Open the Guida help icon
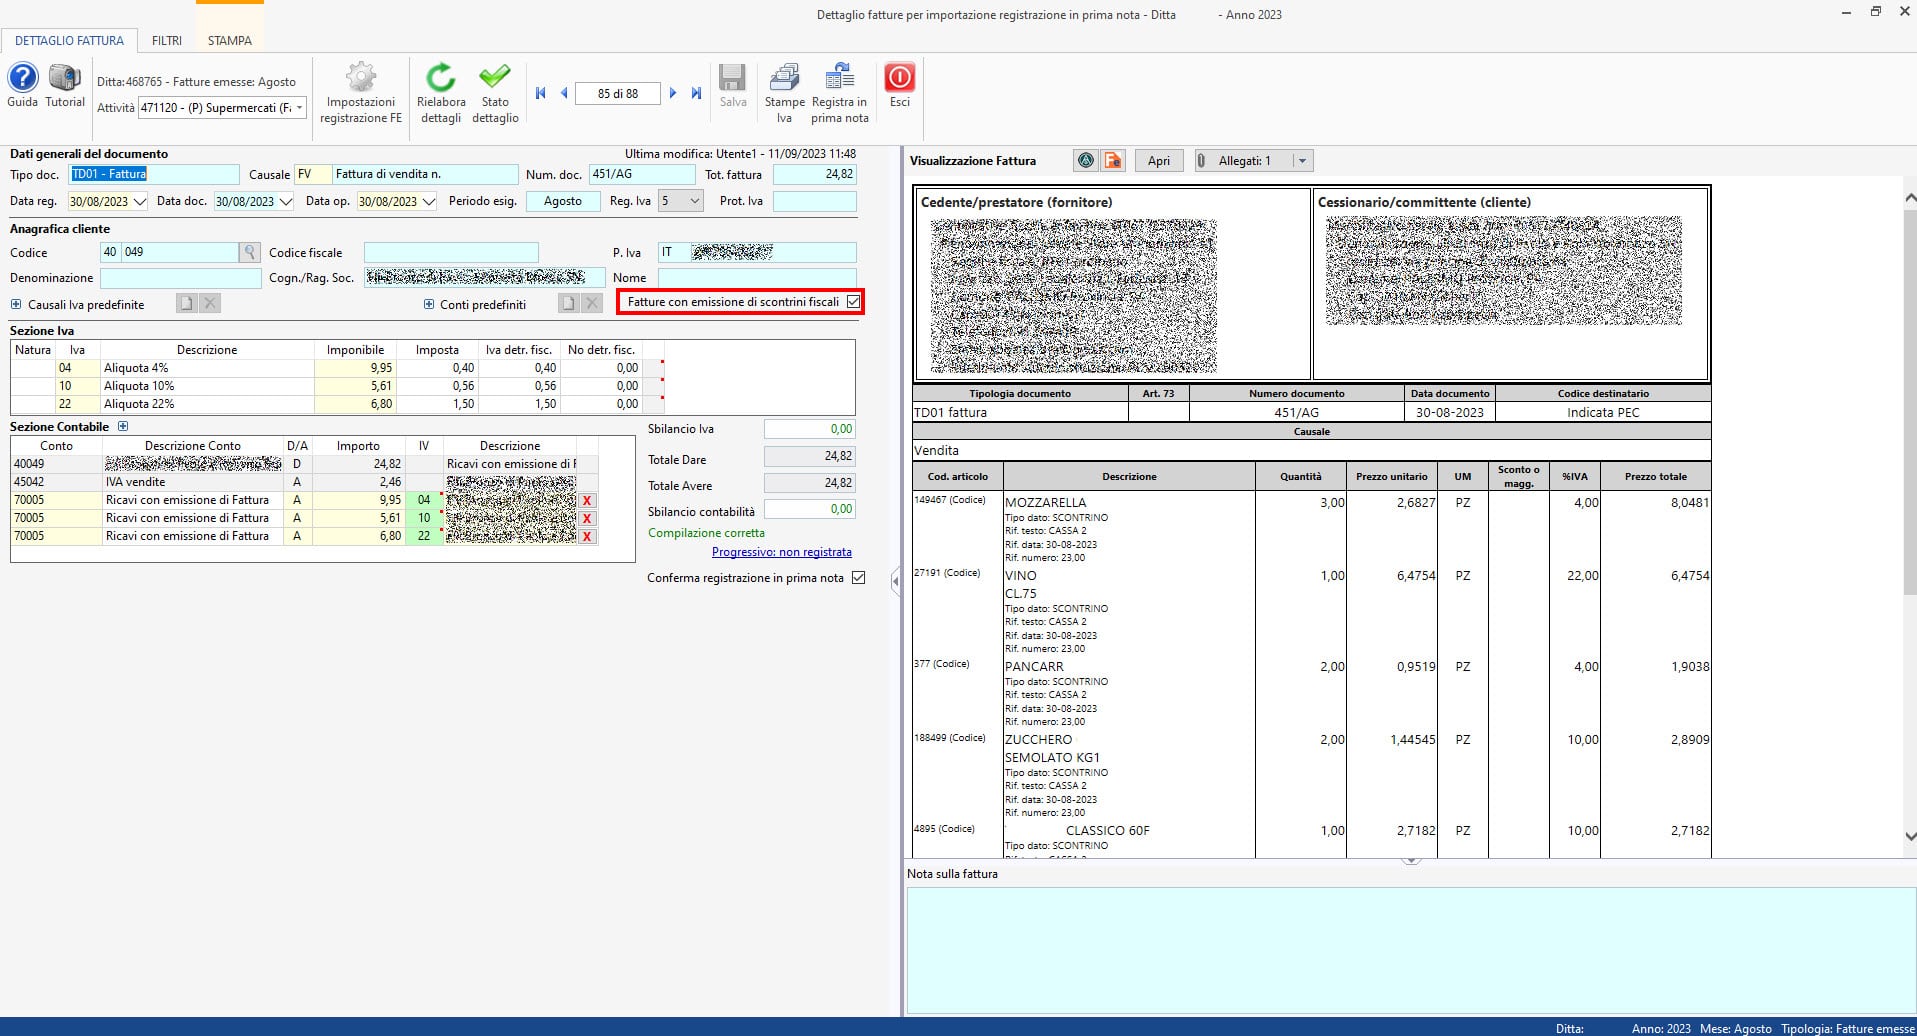Viewport: 1917px width, 1036px height. pyautogui.click(x=22, y=79)
